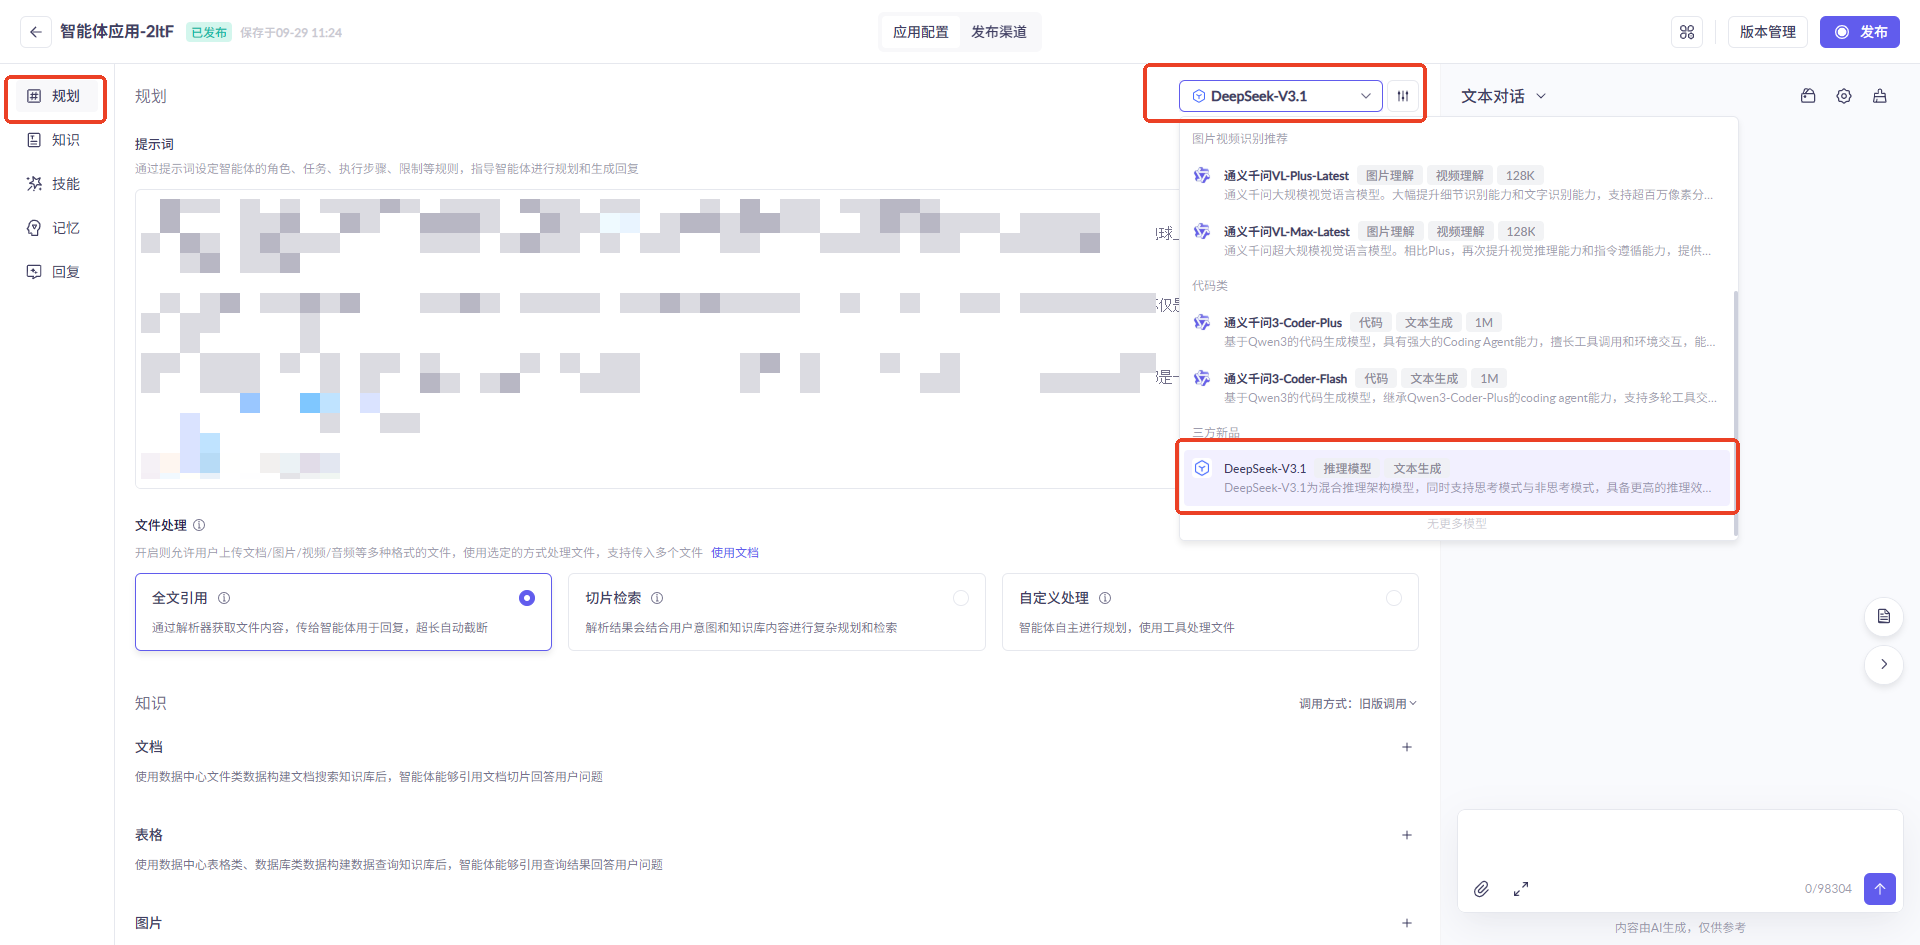The image size is (1920, 945).
Task: Choose 通义千问3-Coder-Flash from the model list
Action: (1456, 387)
